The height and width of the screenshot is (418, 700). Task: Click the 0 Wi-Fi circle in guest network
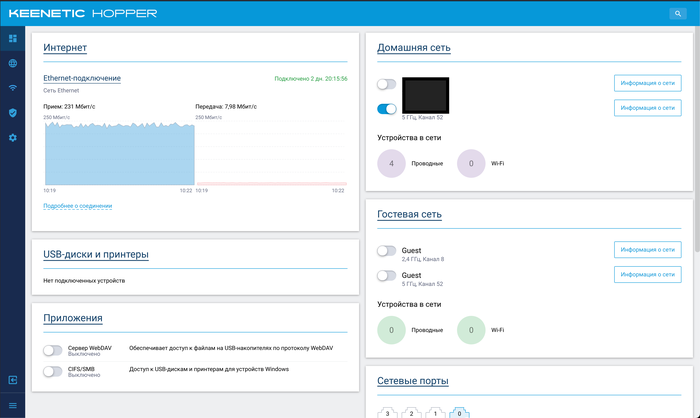click(x=471, y=330)
